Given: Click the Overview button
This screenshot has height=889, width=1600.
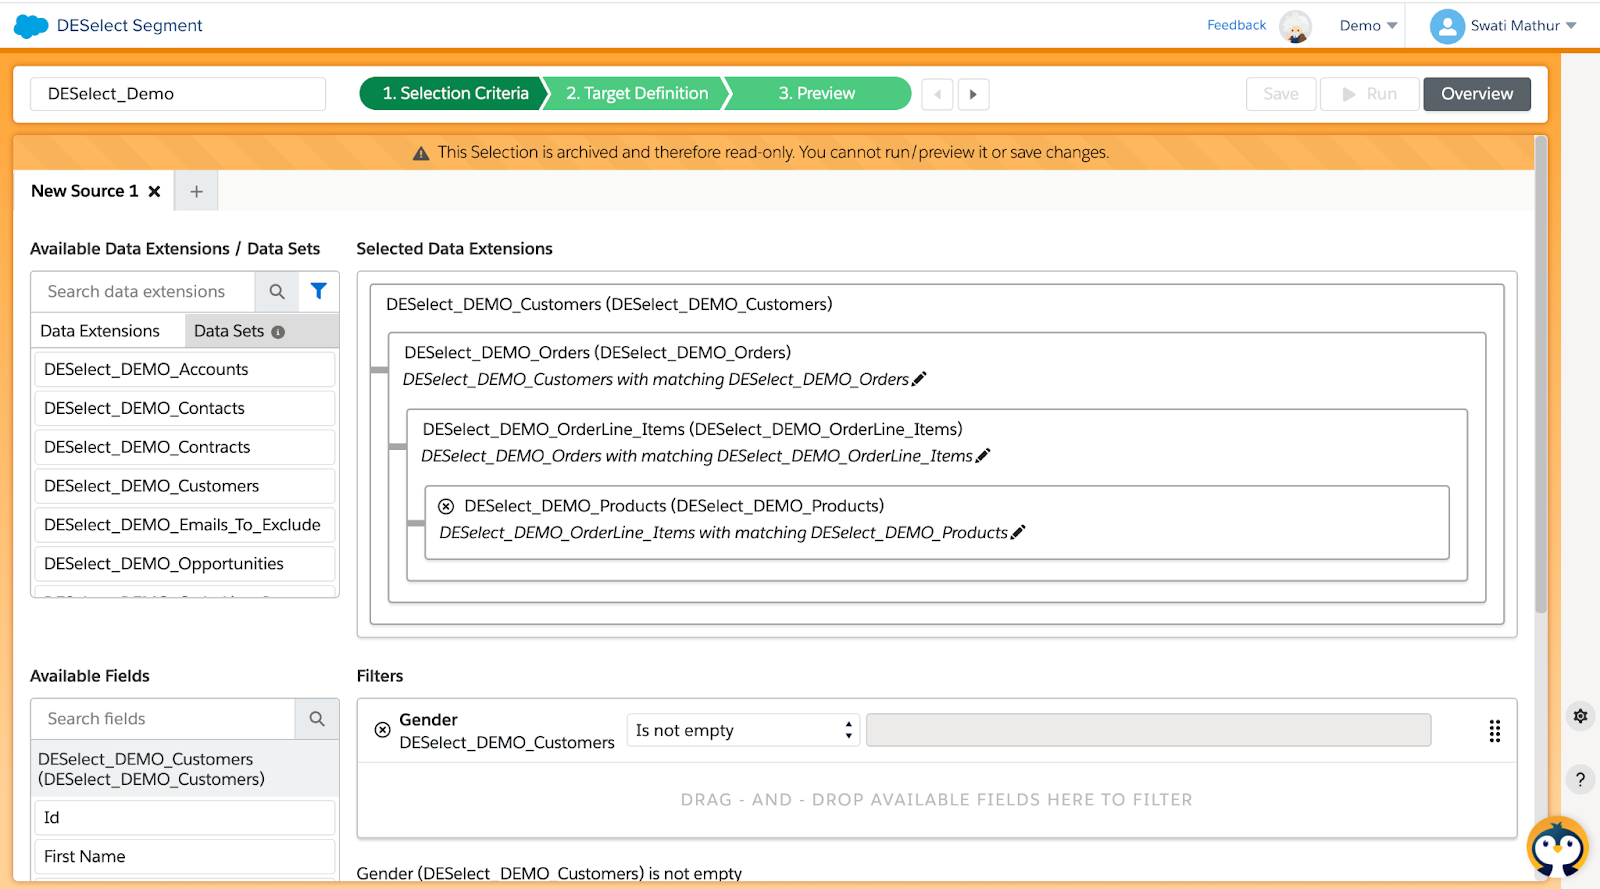Looking at the screenshot, I should [x=1476, y=94].
